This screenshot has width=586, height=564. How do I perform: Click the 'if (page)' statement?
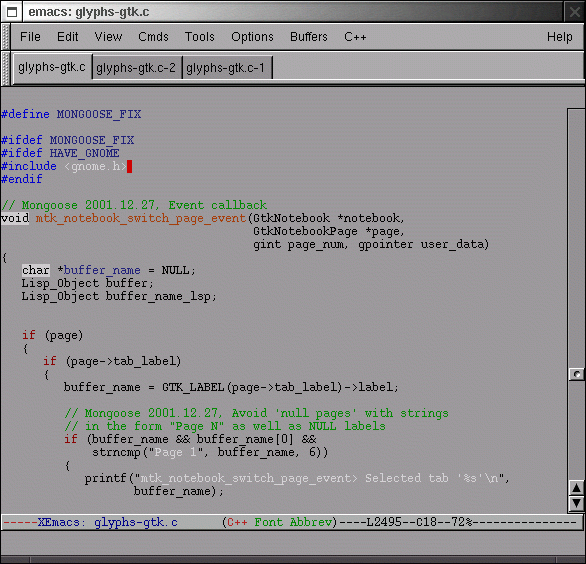tap(52, 335)
